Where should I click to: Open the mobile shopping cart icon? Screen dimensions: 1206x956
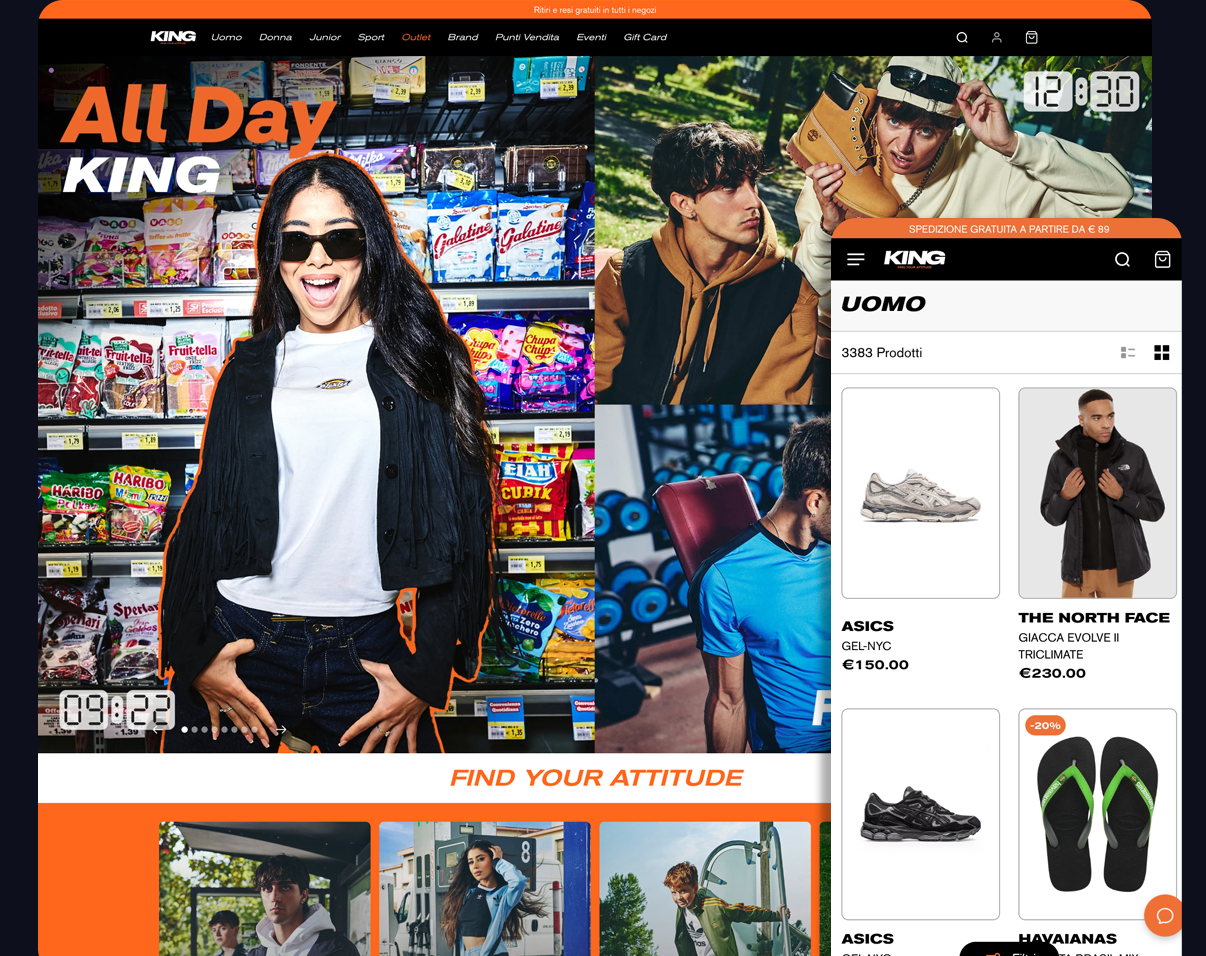point(1162,259)
